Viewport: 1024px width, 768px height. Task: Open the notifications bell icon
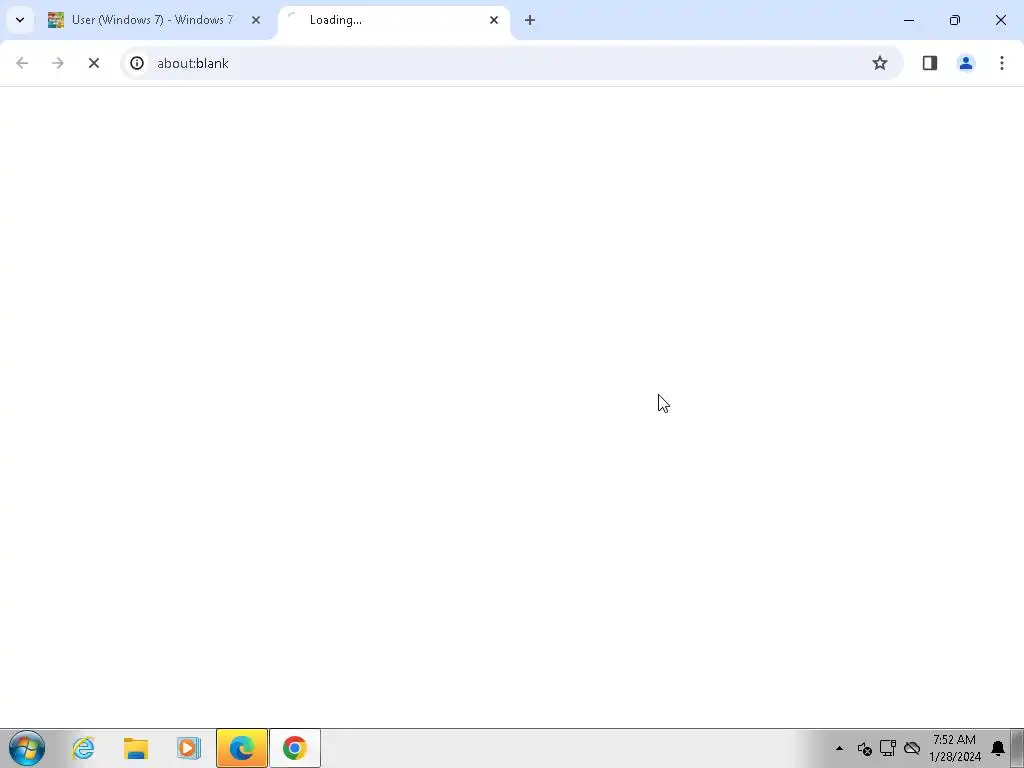tap(997, 748)
